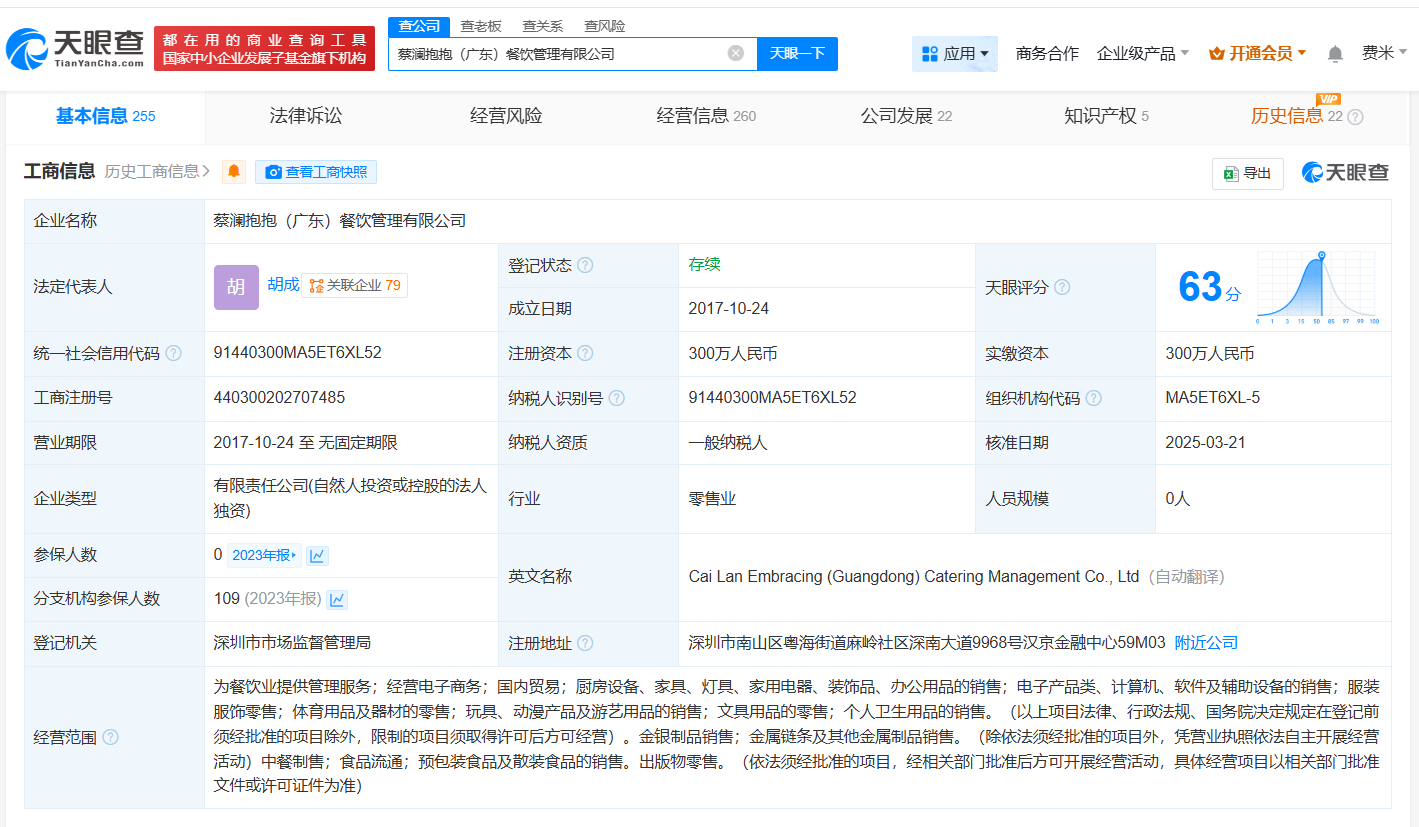1419x827 pixels.
Task: Select the 查老板 search tab
Action: 481,26
